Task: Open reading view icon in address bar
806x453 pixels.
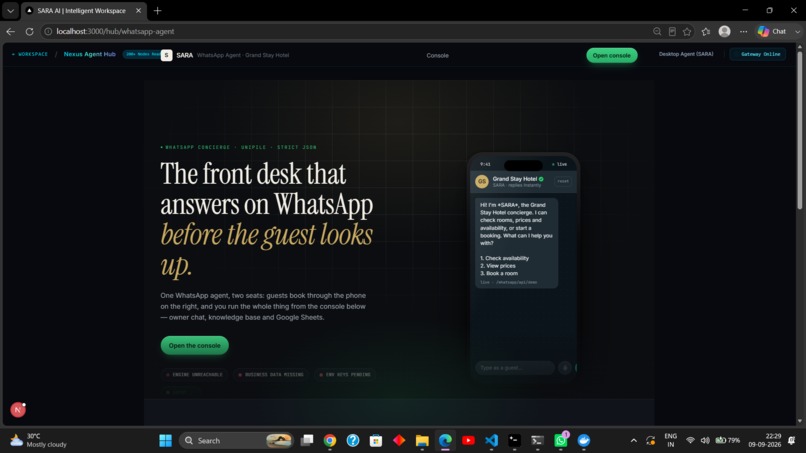Action: tap(672, 31)
